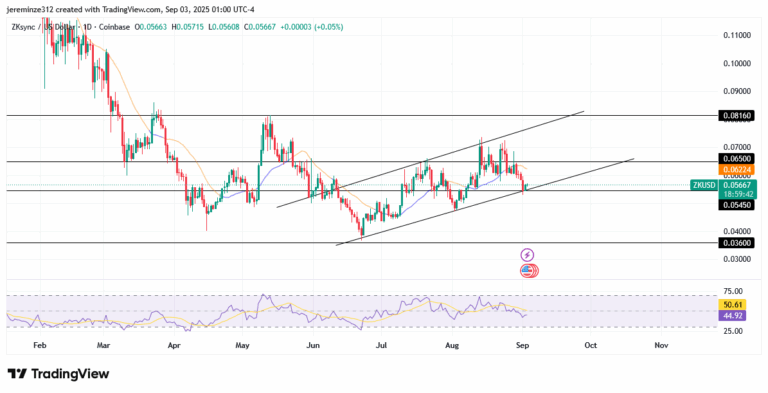Click the low price L0.05608 value
This screenshot has height=393, width=768.
point(224,27)
